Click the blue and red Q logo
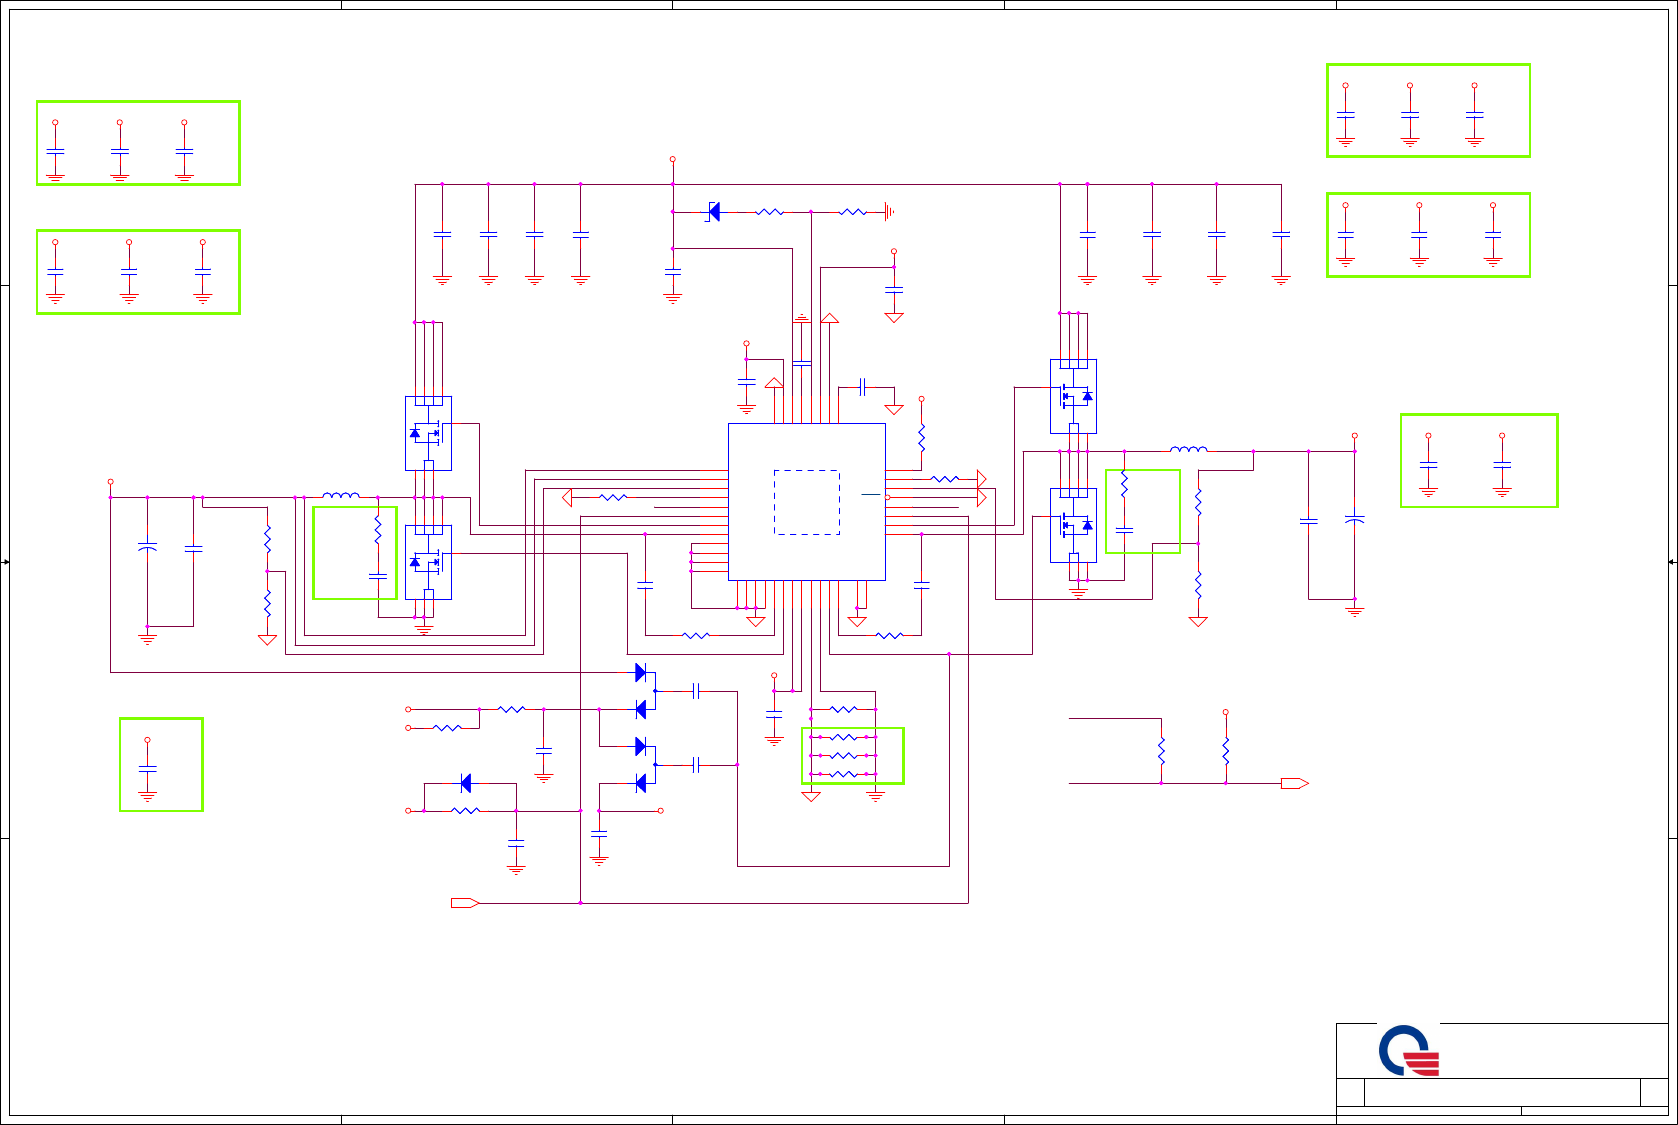 (1408, 1050)
